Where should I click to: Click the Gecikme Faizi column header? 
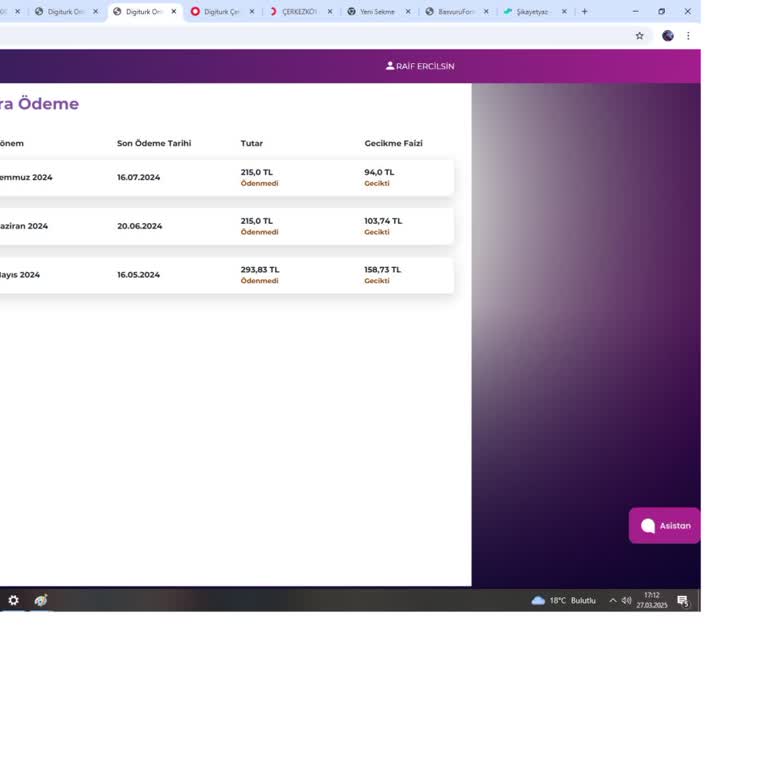[393, 143]
